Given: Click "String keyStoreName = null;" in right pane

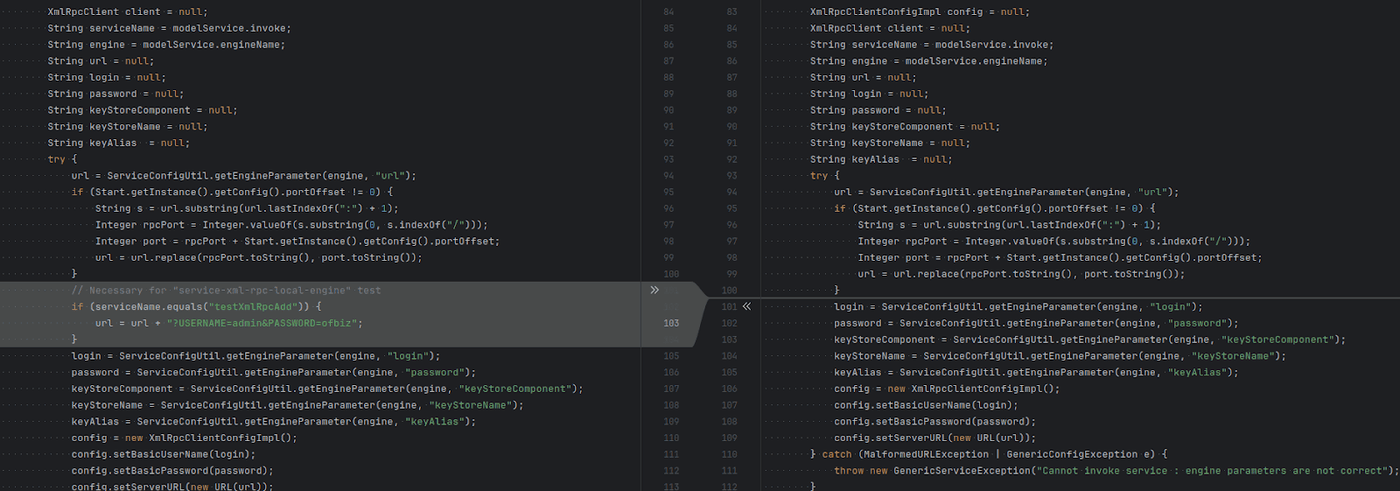Looking at the screenshot, I should pyautogui.click(x=889, y=143).
